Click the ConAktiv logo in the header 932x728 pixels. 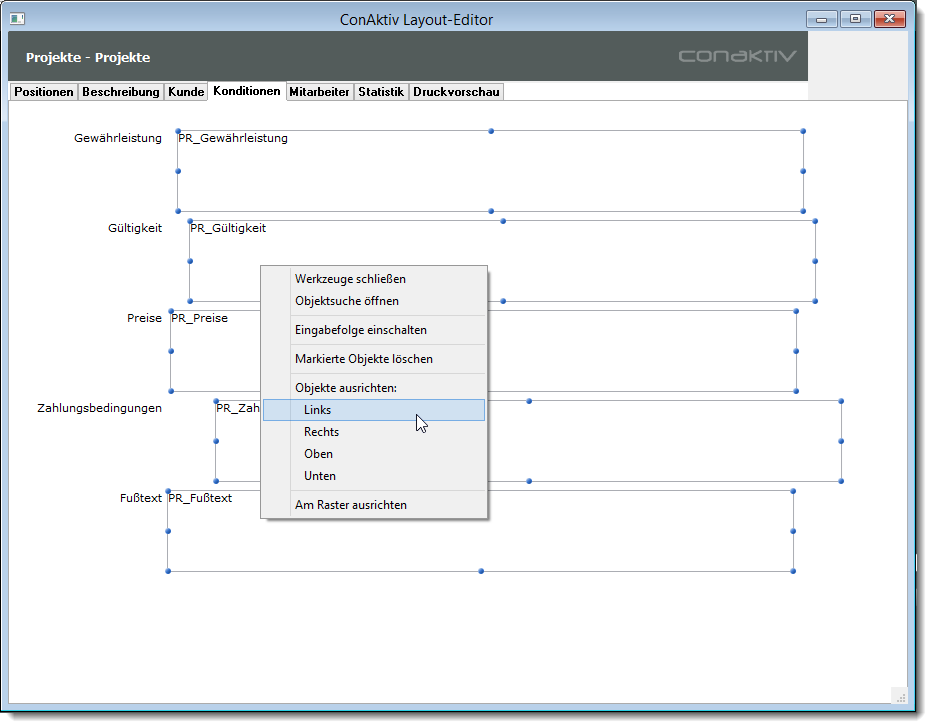(x=737, y=56)
